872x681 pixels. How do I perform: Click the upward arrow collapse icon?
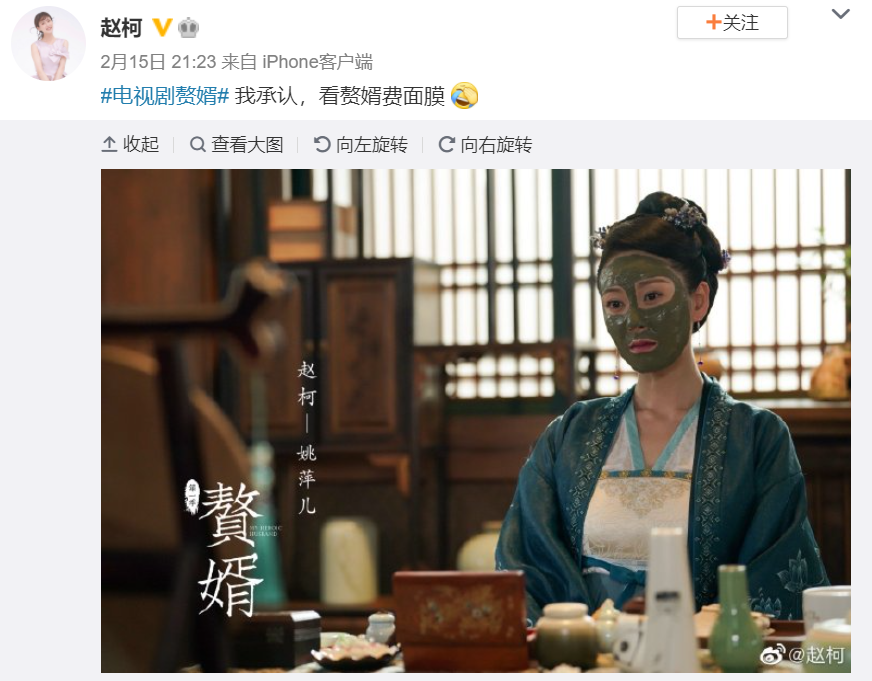tap(109, 145)
